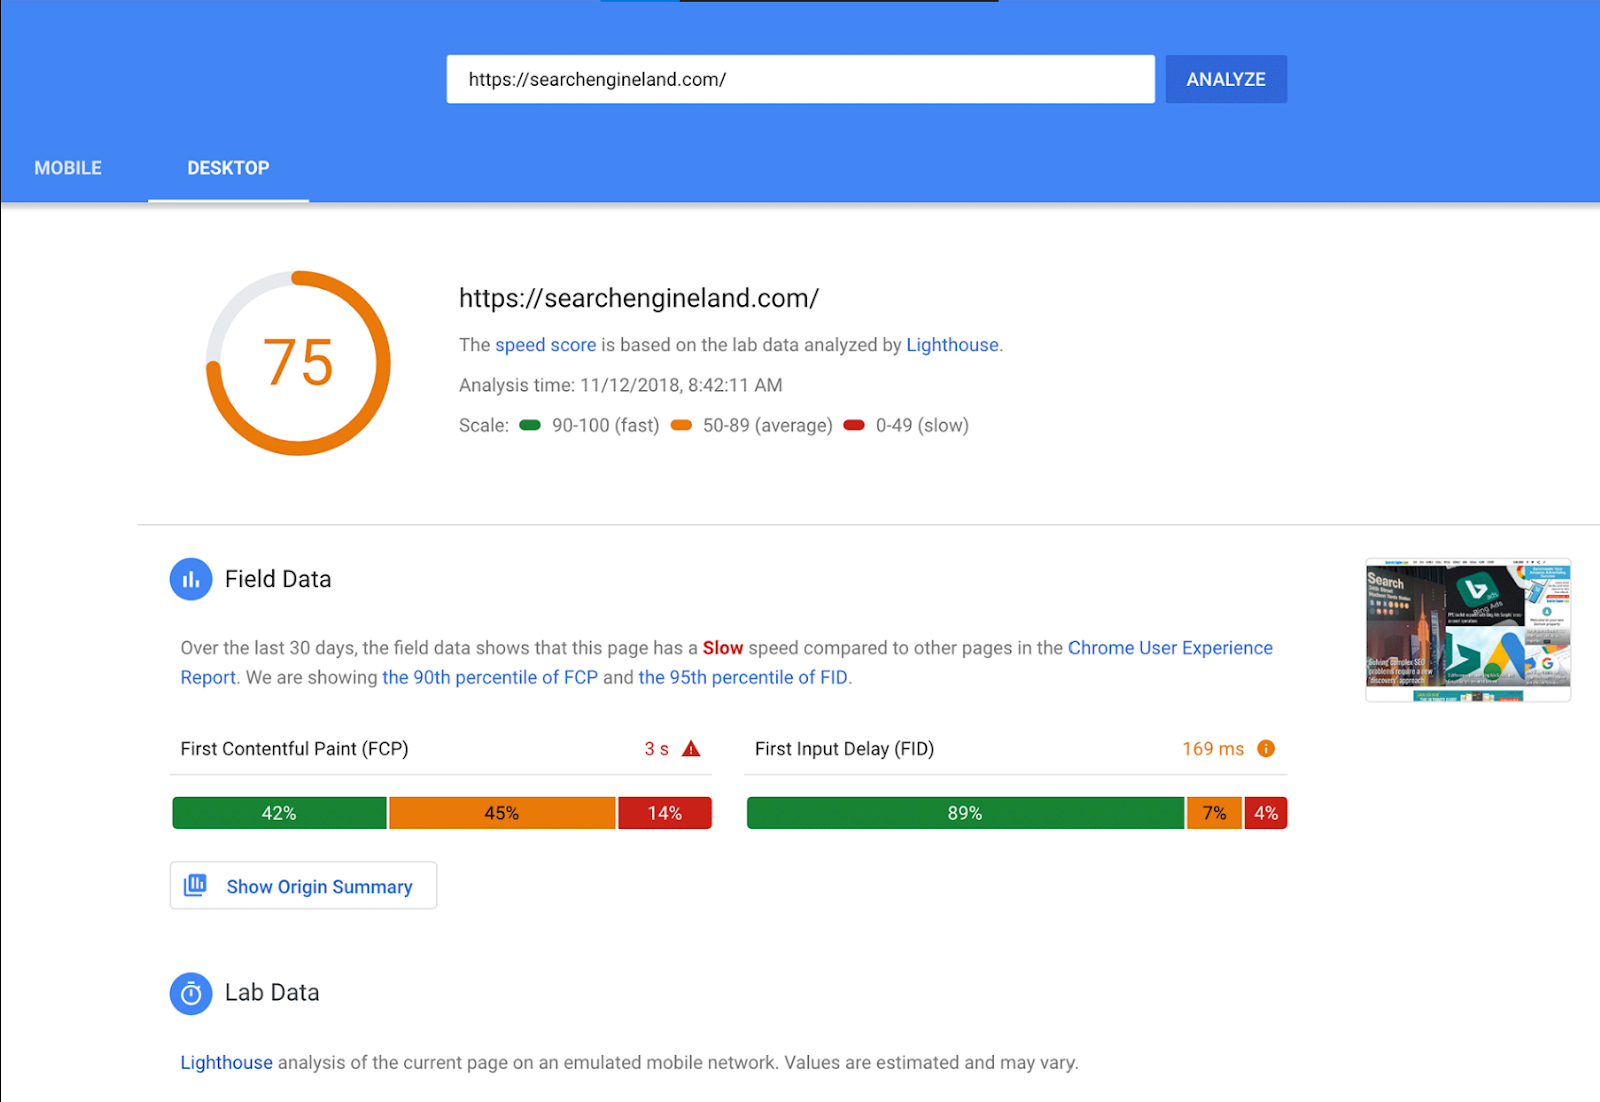Open the Lighthouse link under Lab Data
1600x1102 pixels.
click(226, 1062)
